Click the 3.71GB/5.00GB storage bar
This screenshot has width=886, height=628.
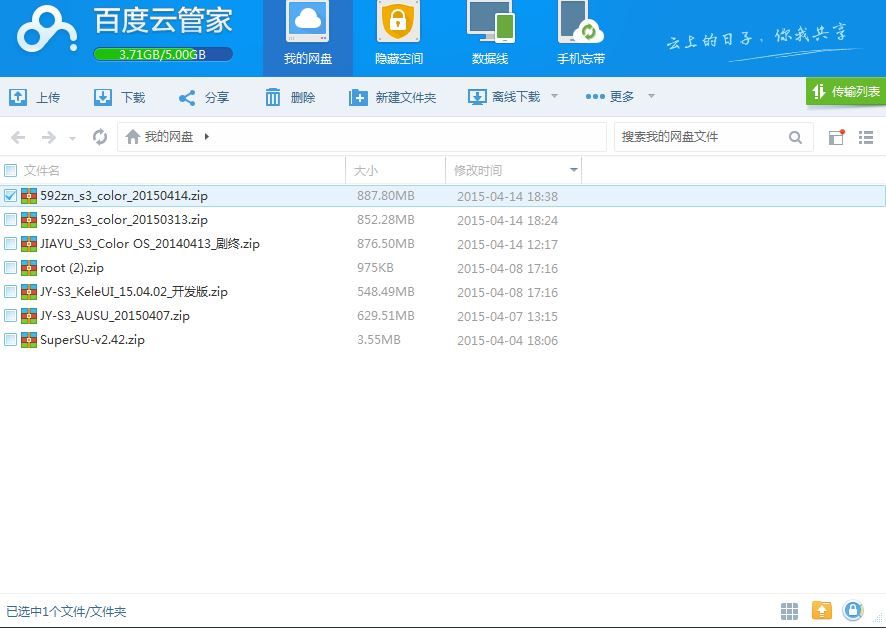click(x=163, y=54)
